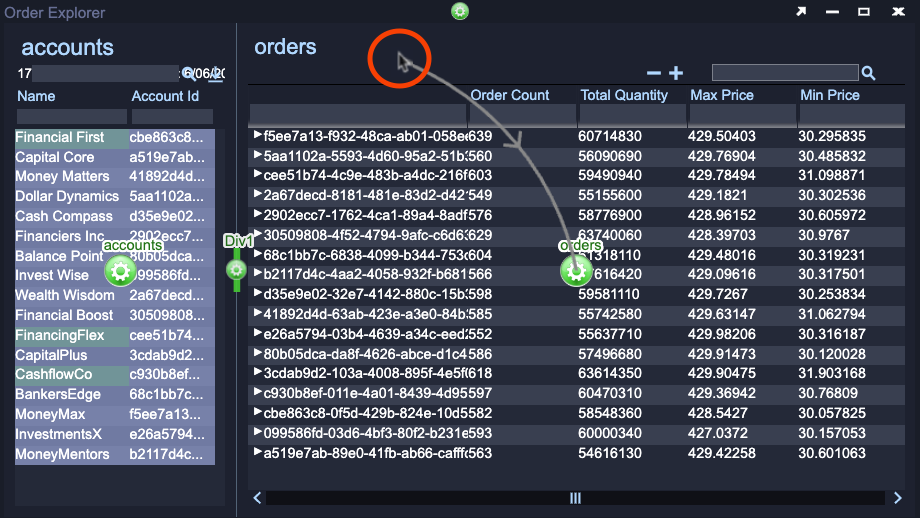Expand the order row starting 2a67decd
The image size is (920, 518).
point(257,194)
